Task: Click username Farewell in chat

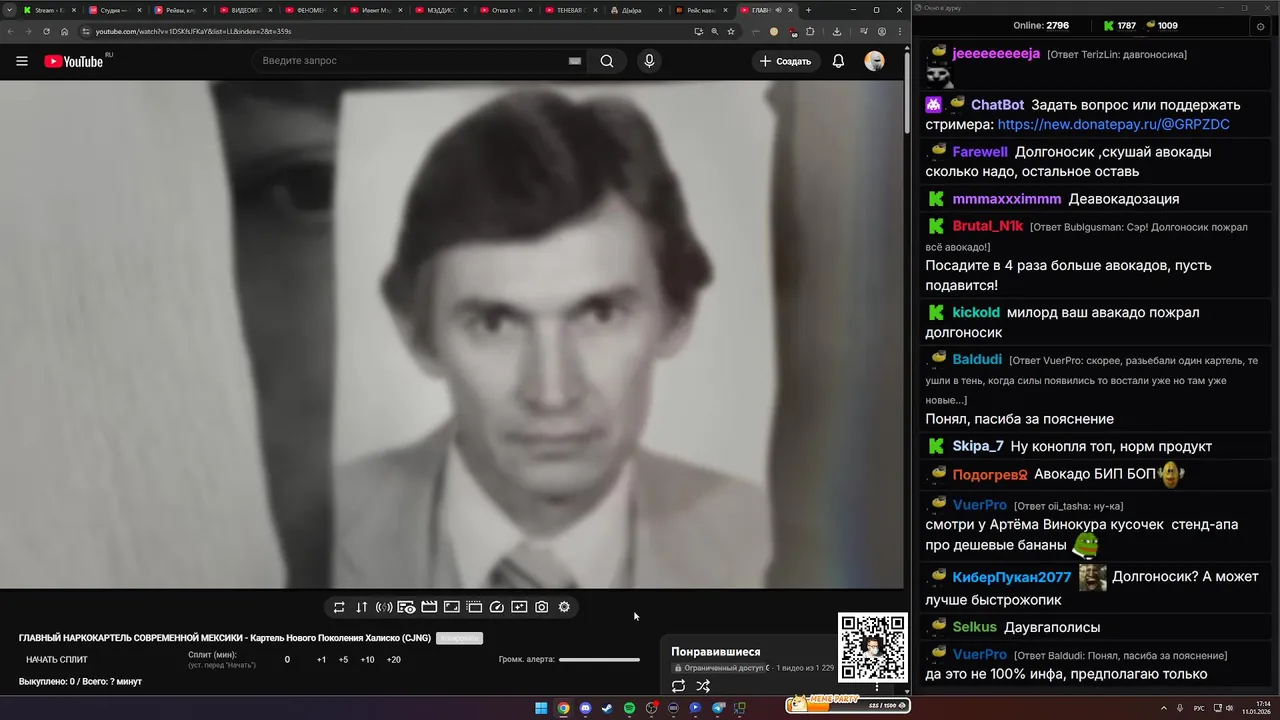Action: (x=979, y=152)
